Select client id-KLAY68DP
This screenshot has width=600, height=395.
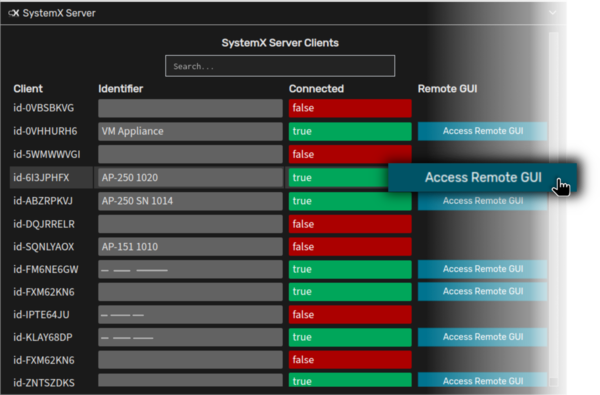coord(43,337)
